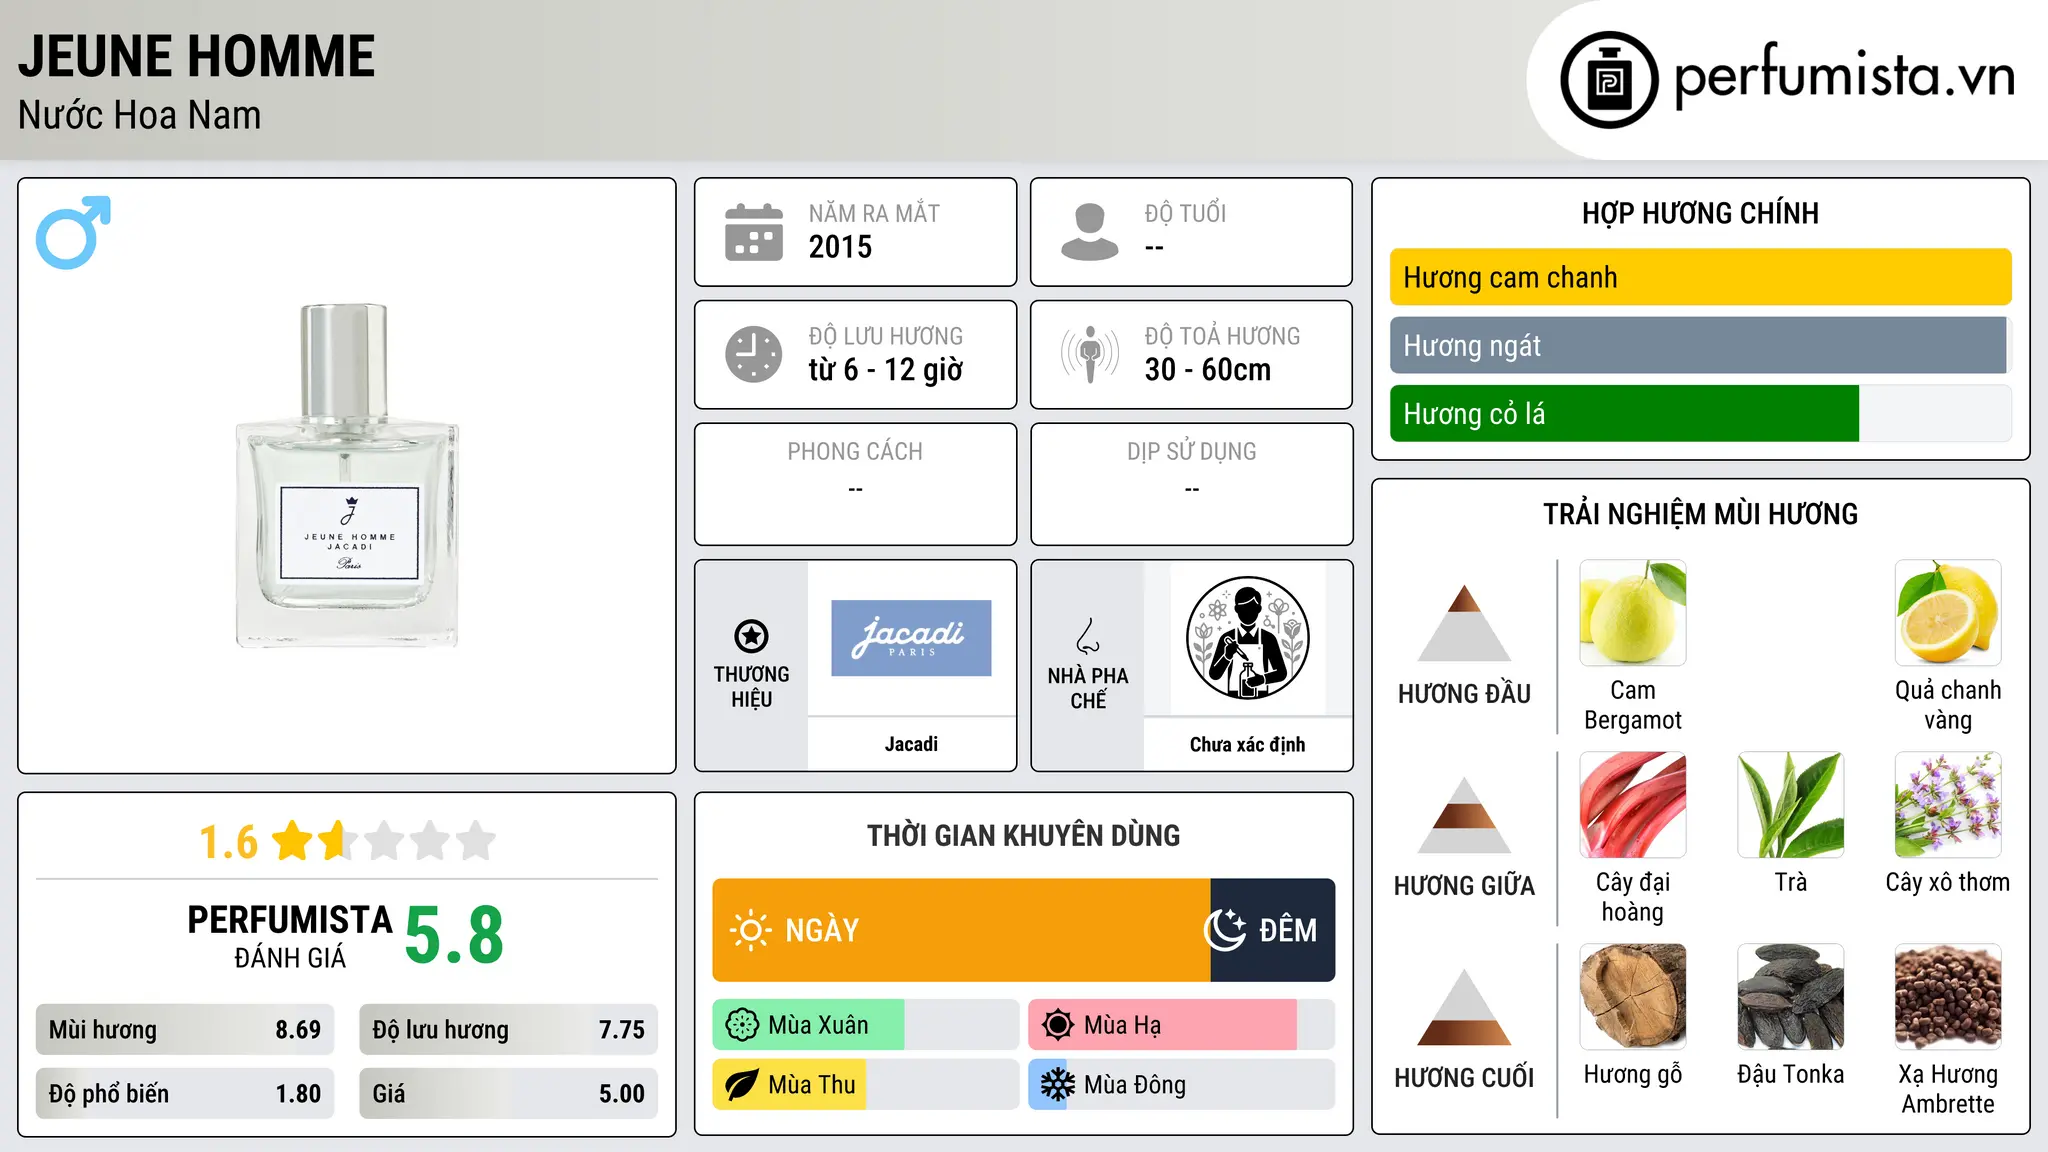Click the green Hương cỏ lá accord bar
2048x1152 pixels.
click(1624, 413)
